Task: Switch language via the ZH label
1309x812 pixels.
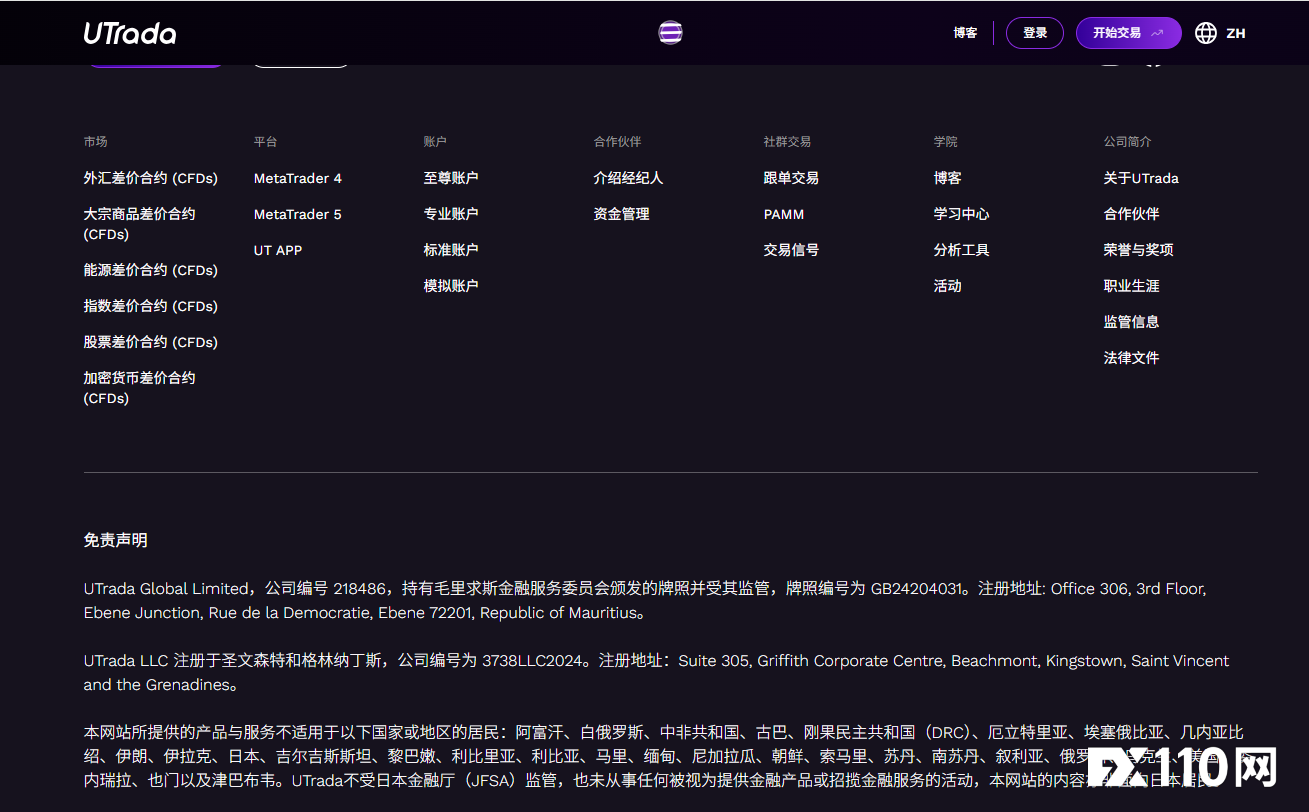Action: pos(1236,33)
